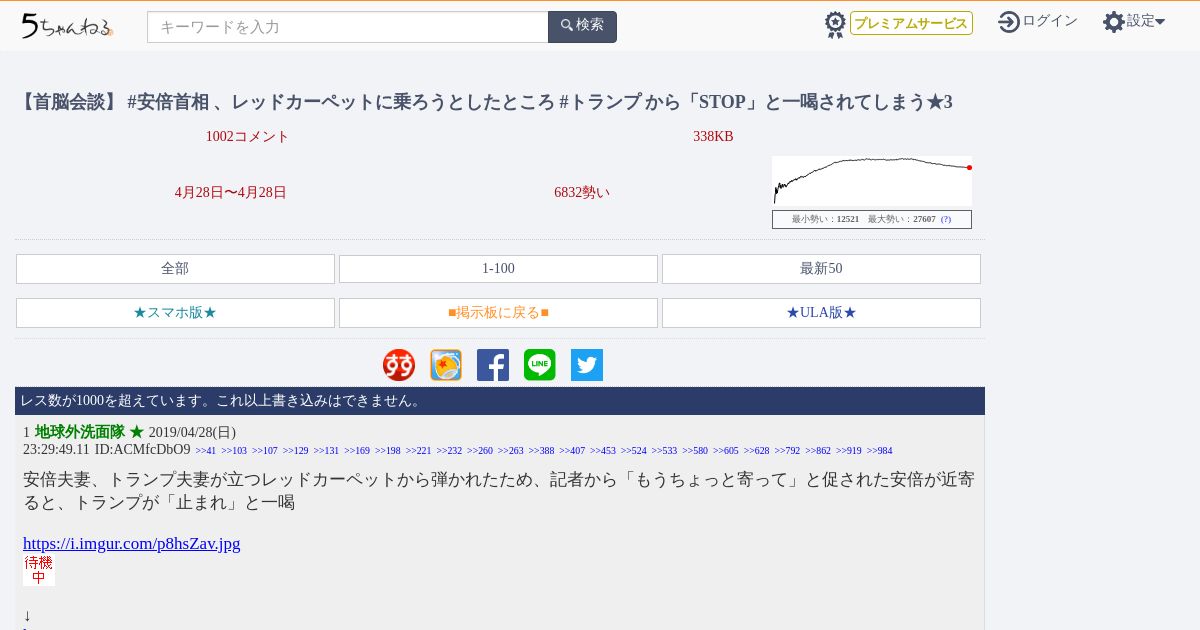Share via the red すす icon
The image size is (1200, 630).
[x=399, y=365]
